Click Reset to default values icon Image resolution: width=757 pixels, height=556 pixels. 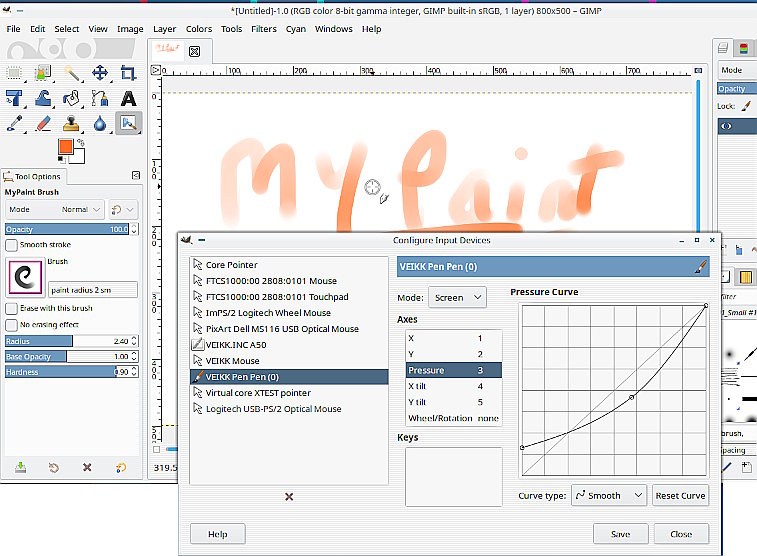click(121, 467)
